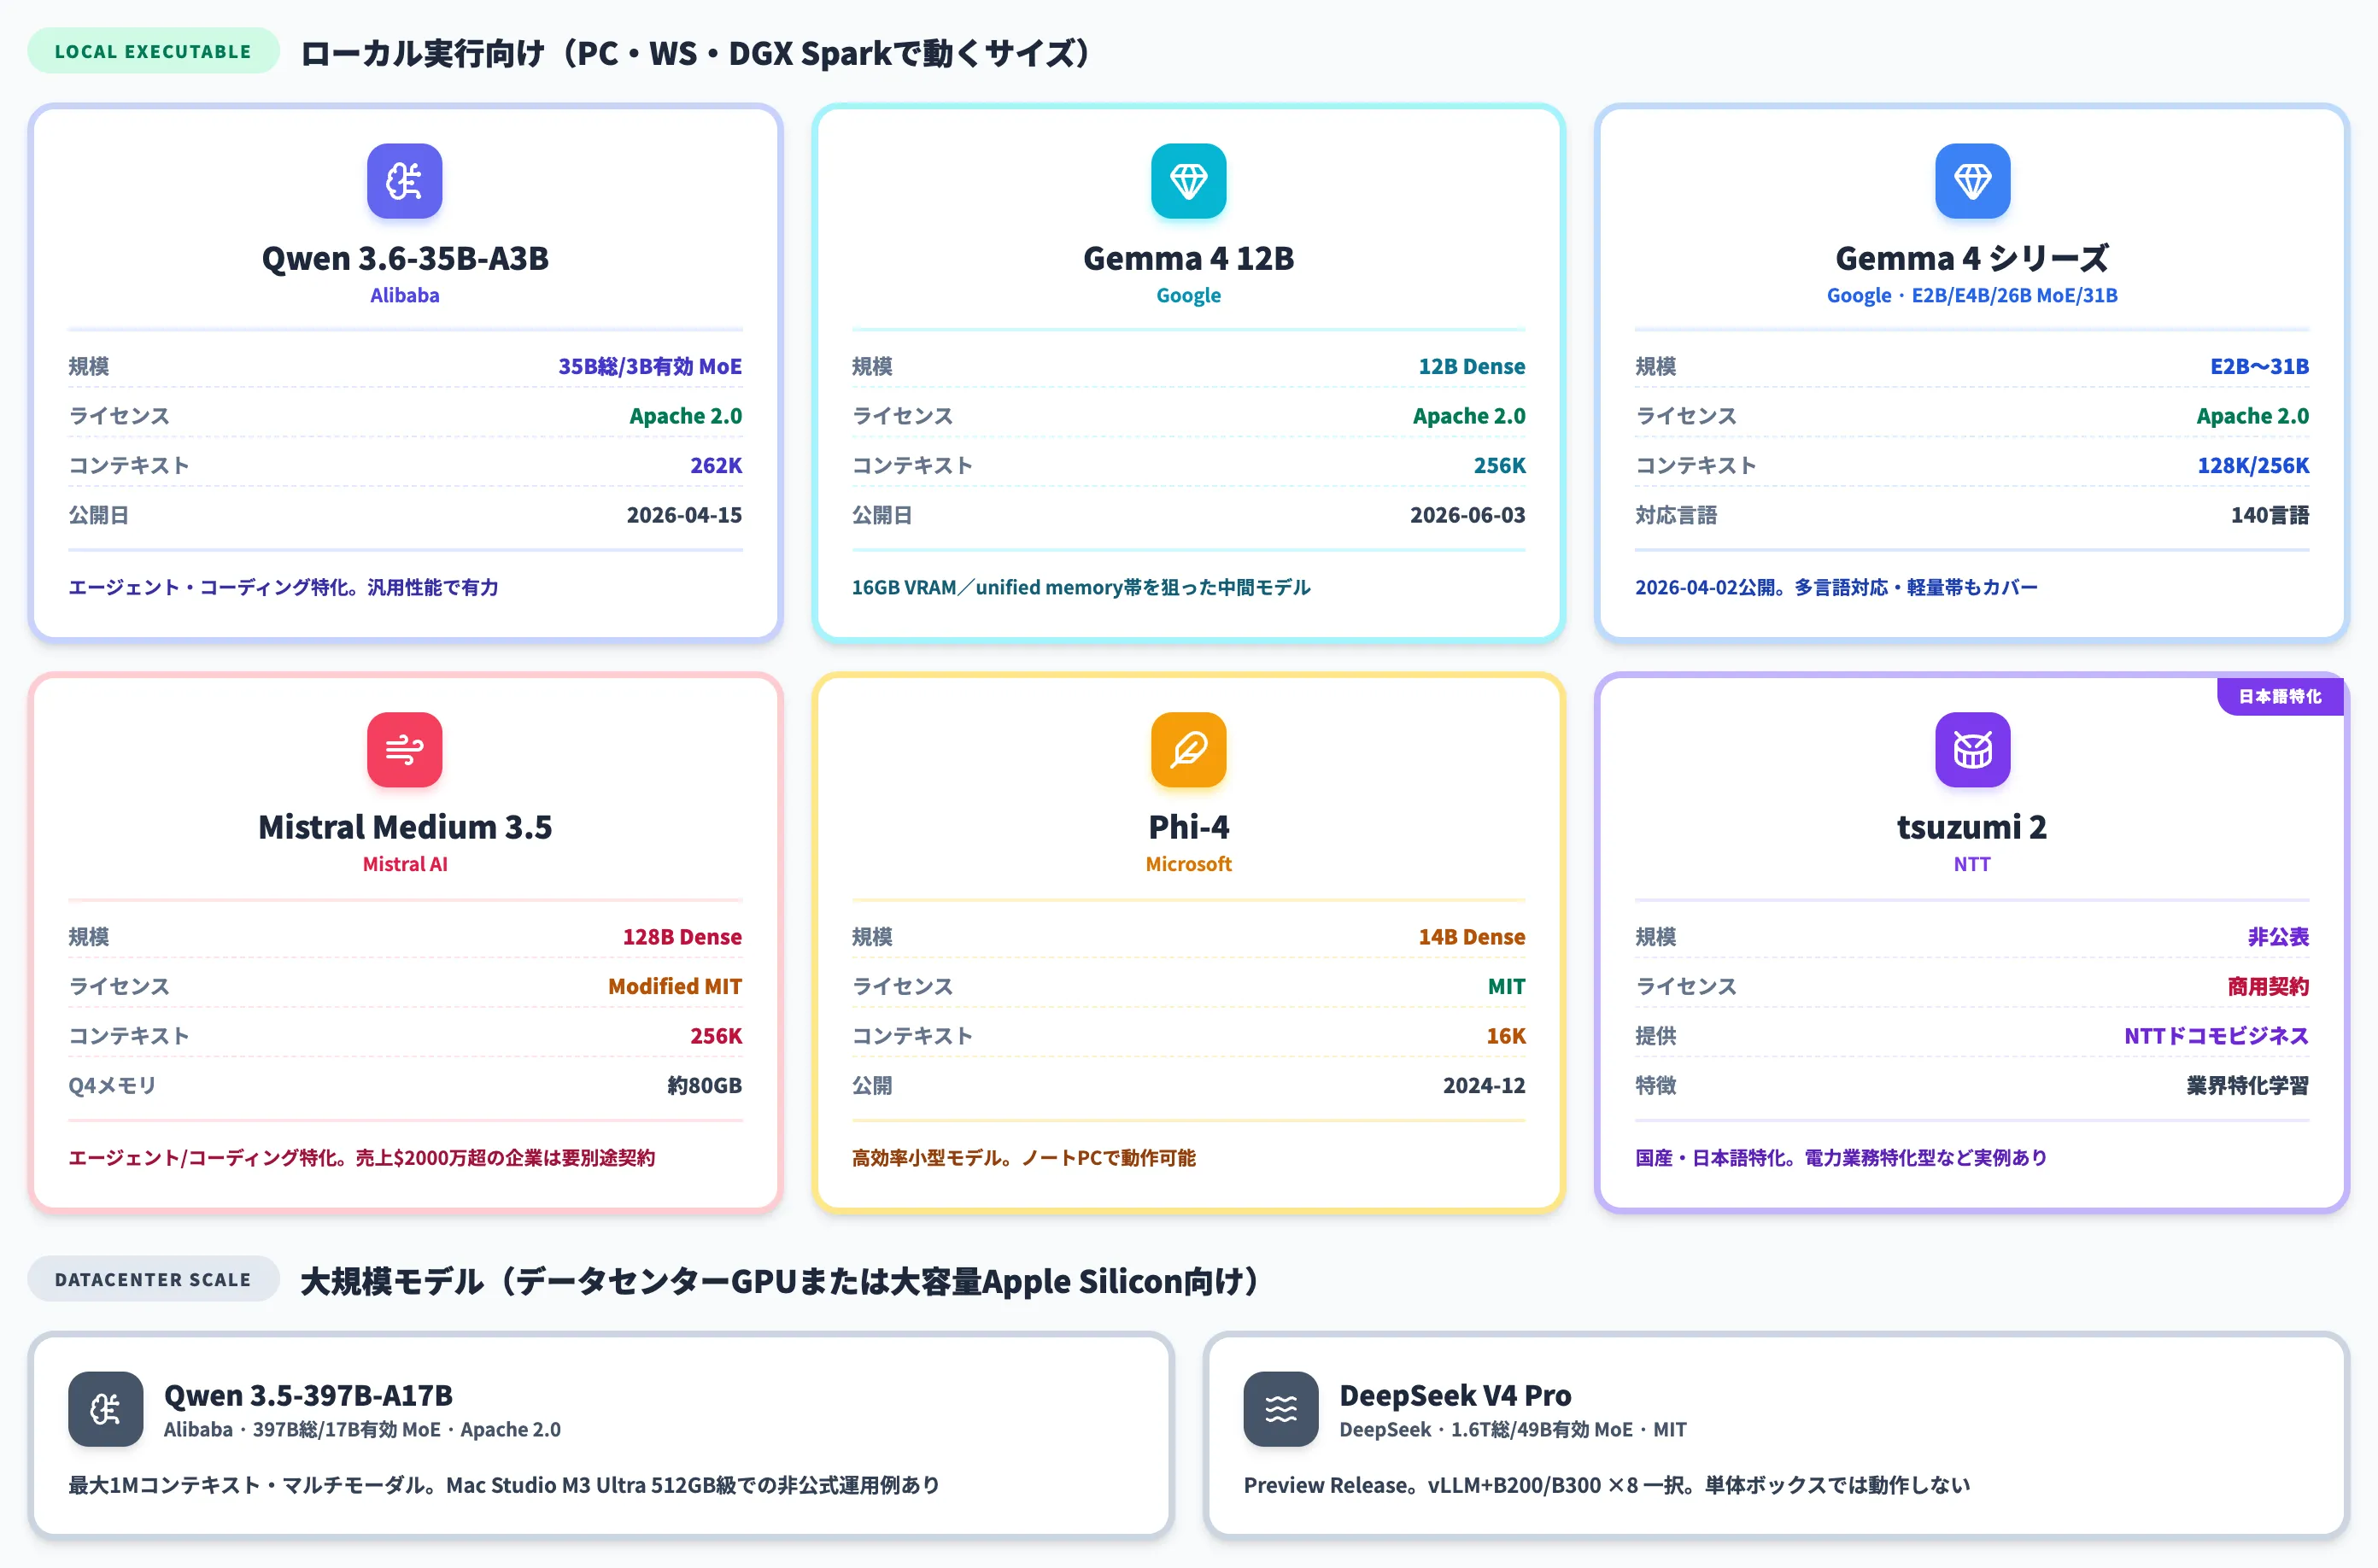Click the Gemma 4 シリーズ gem icon
The width and height of the screenshot is (2378, 1568).
click(x=1972, y=181)
